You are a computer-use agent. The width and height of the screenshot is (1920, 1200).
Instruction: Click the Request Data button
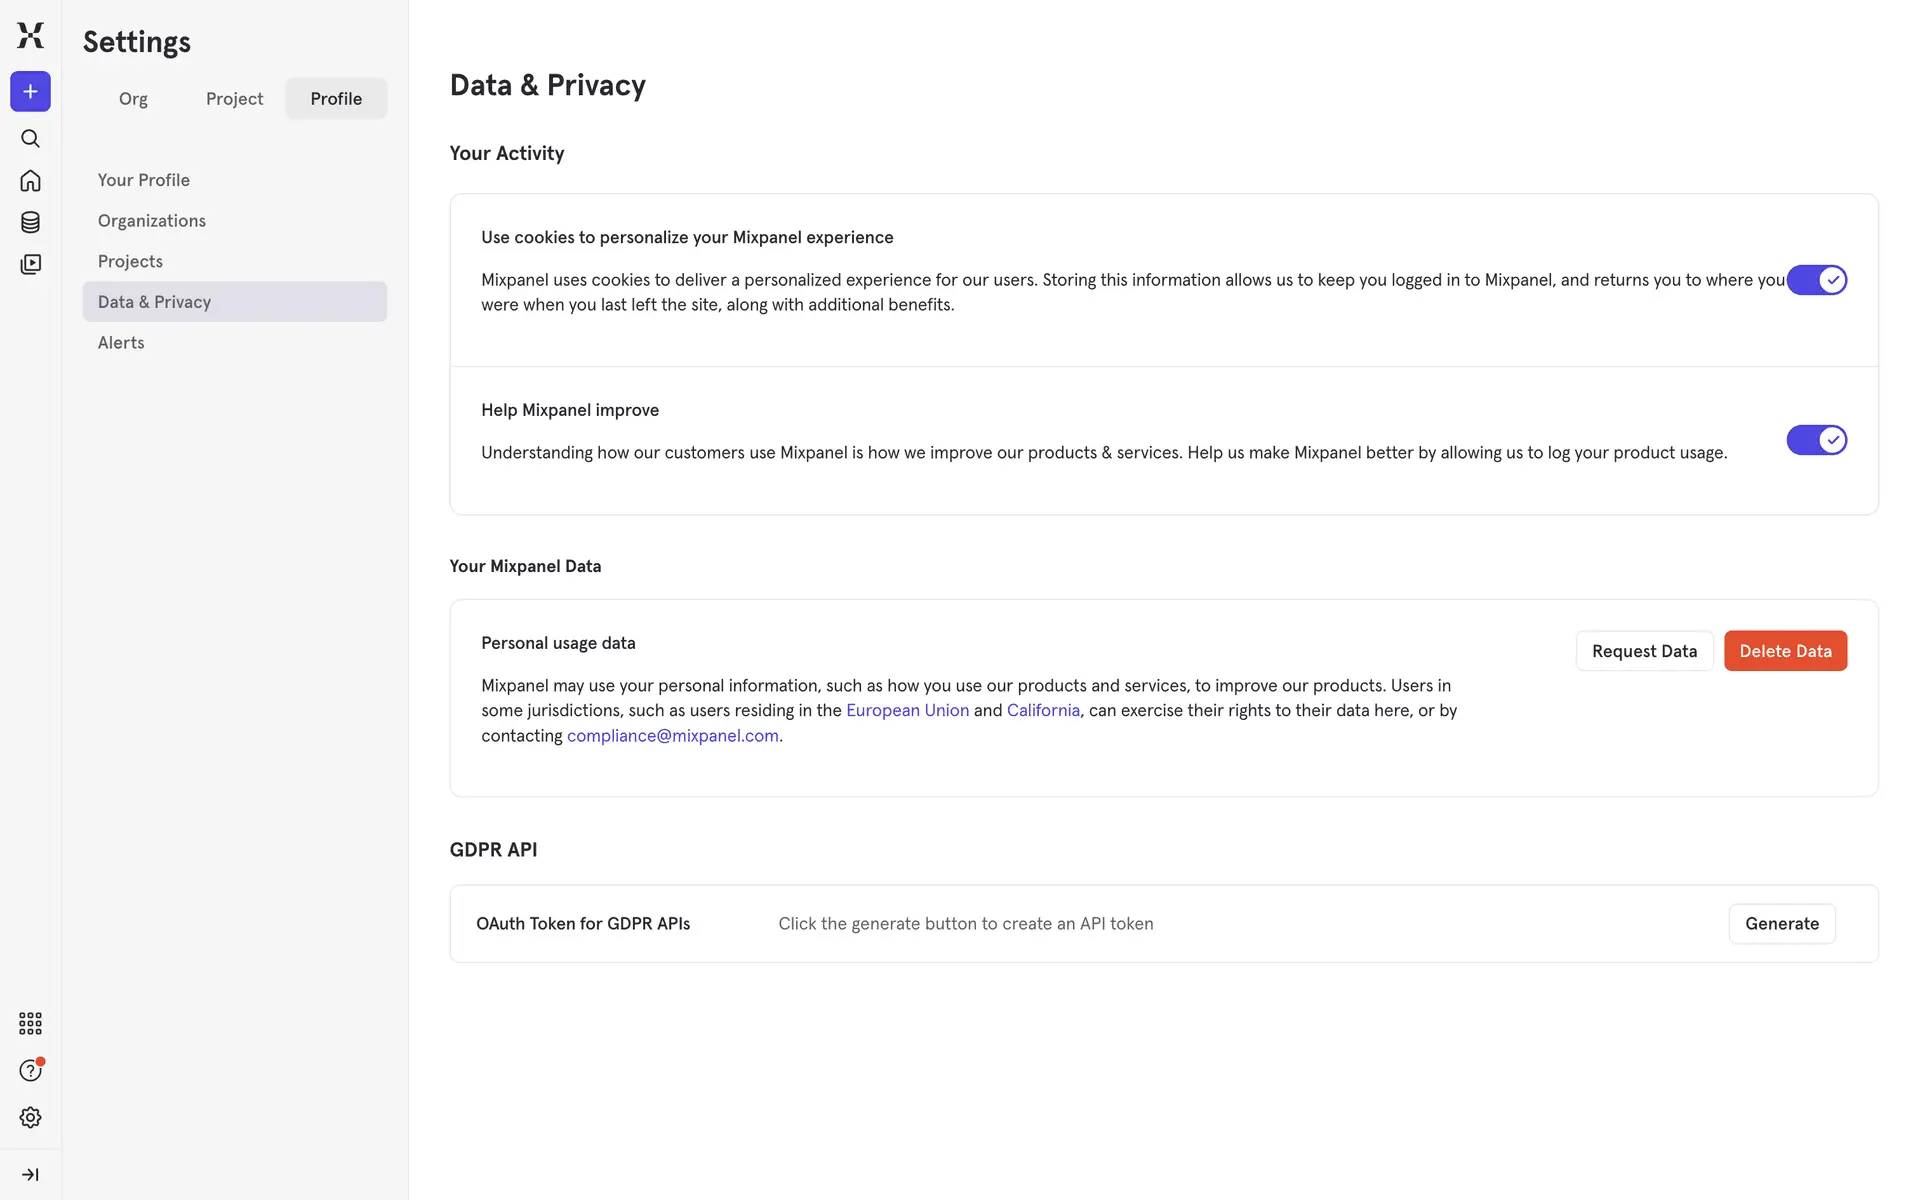(x=1644, y=651)
